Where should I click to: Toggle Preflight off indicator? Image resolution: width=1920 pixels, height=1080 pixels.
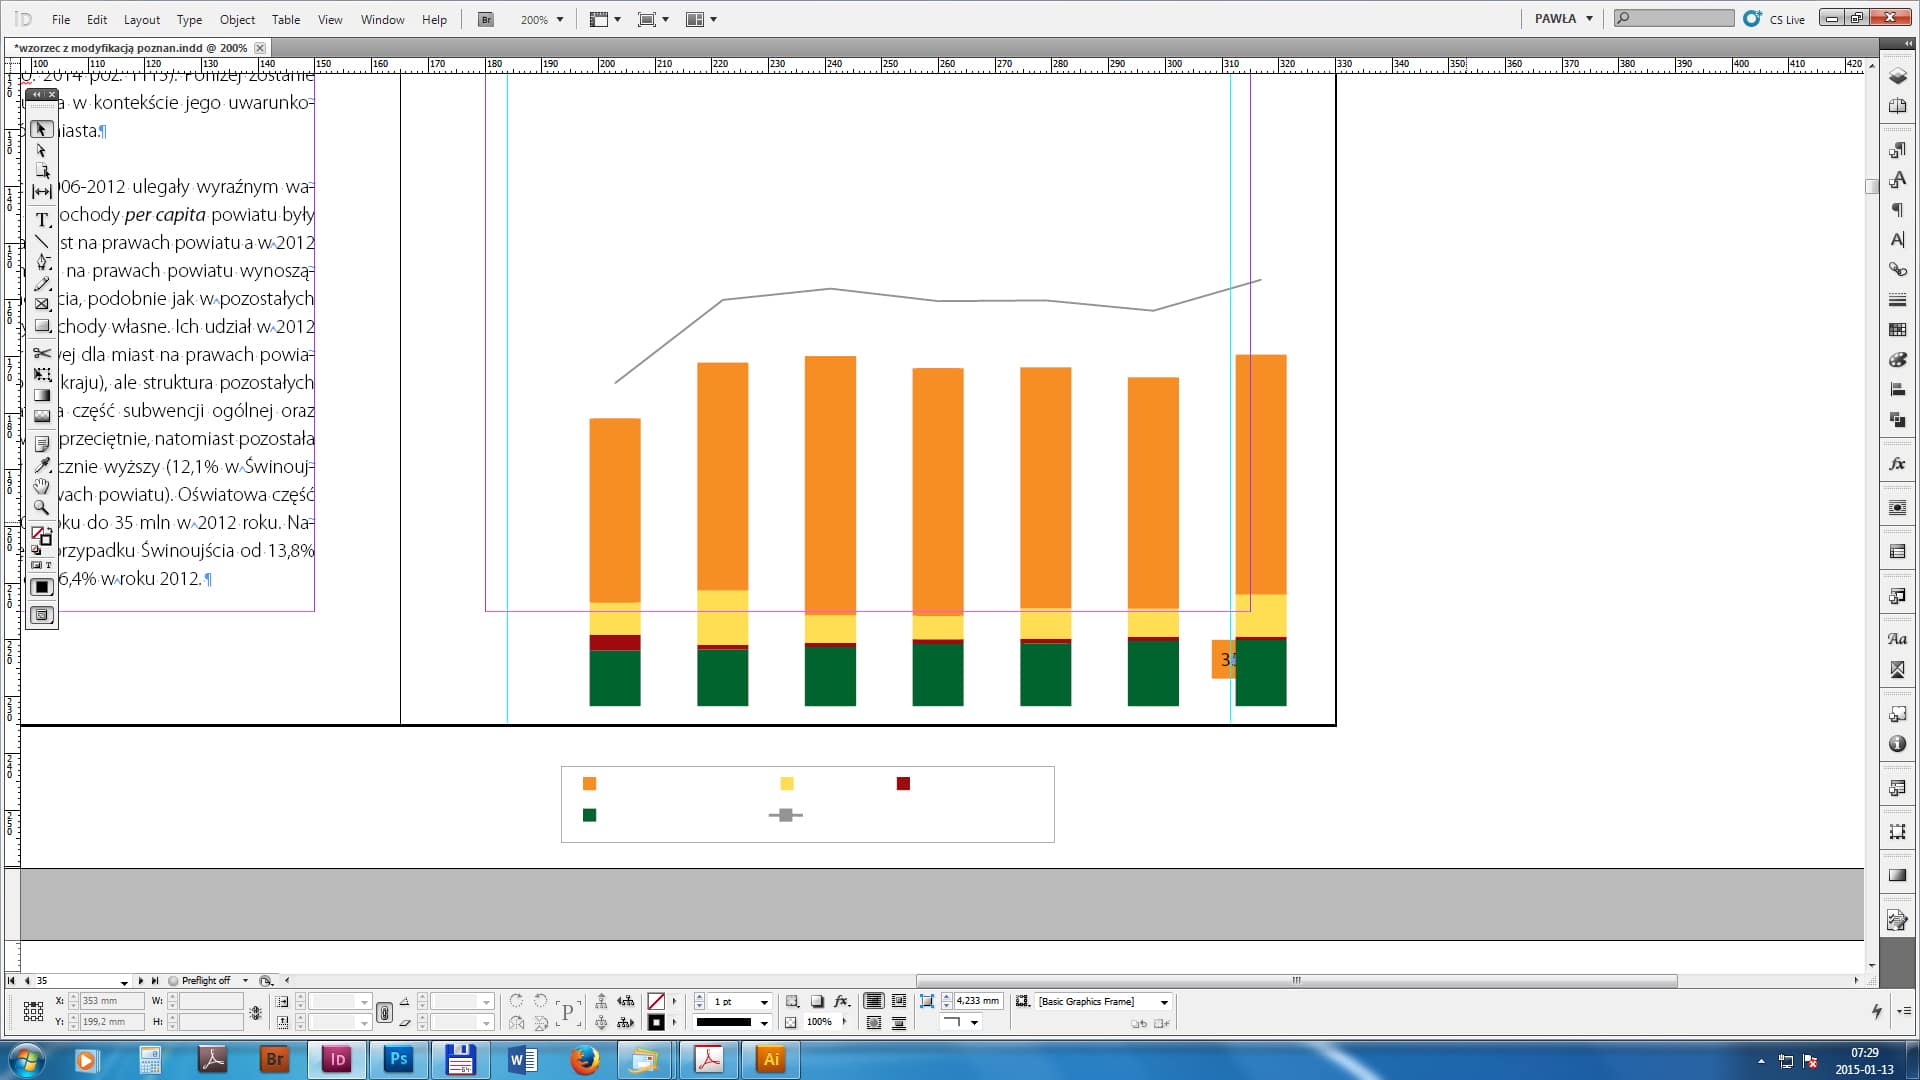click(x=206, y=980)
